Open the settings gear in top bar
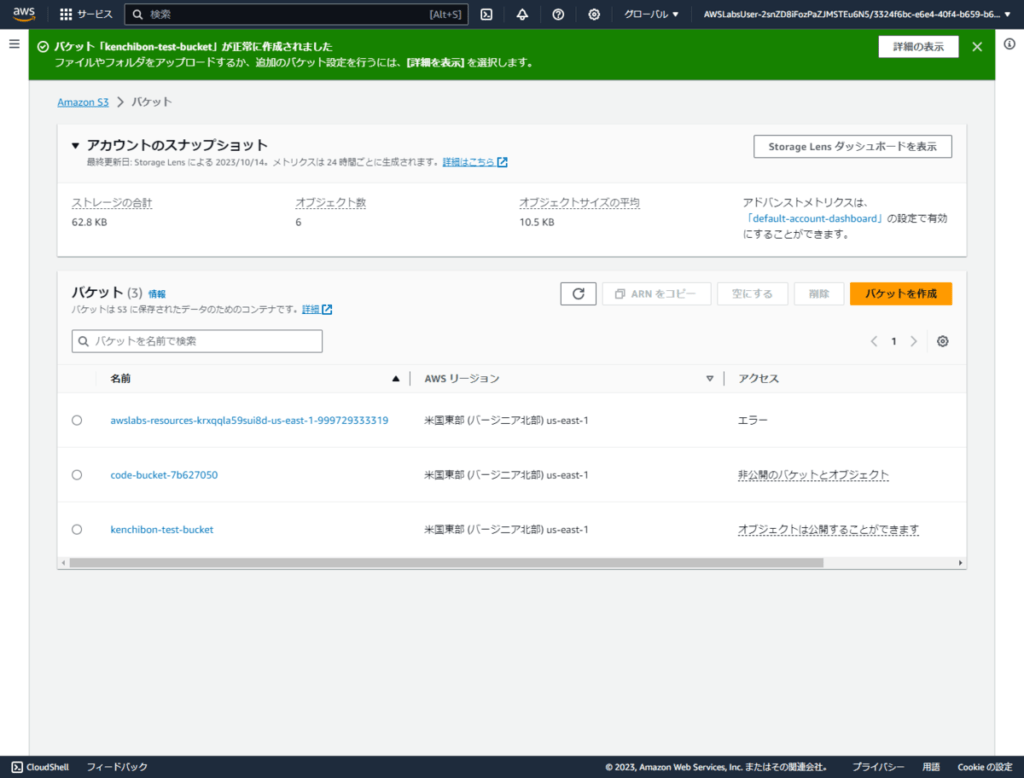The width and height of the screenshot is (1024, 778). [594, 14]
